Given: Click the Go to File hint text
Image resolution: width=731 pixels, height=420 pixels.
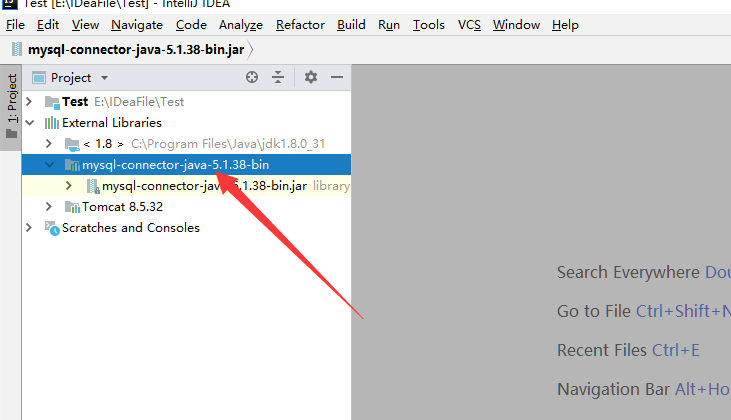Looking at the screenshot, I should coord(594,311).
